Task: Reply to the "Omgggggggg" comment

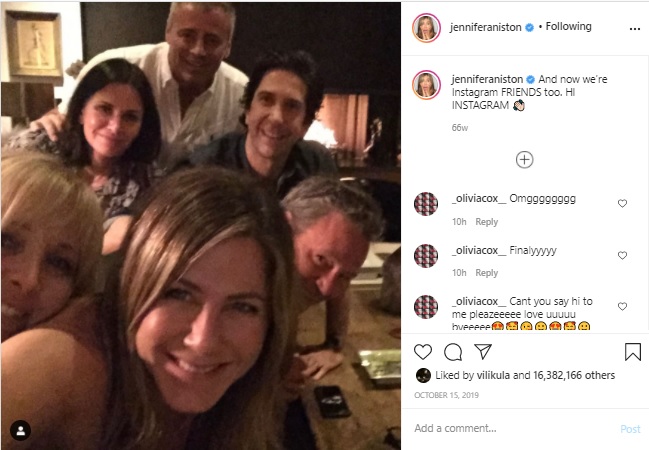Action: (486, 222)
